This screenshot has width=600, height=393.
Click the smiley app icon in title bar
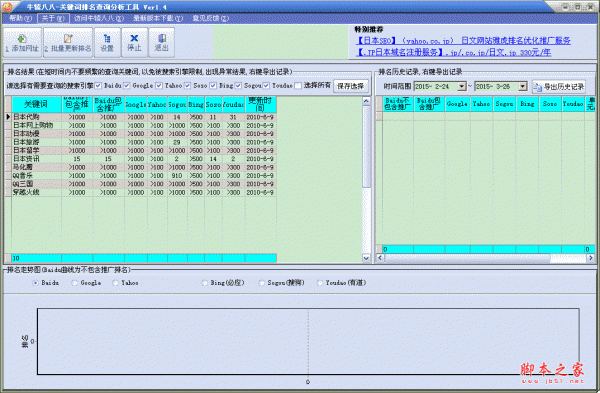click(7, 7)
